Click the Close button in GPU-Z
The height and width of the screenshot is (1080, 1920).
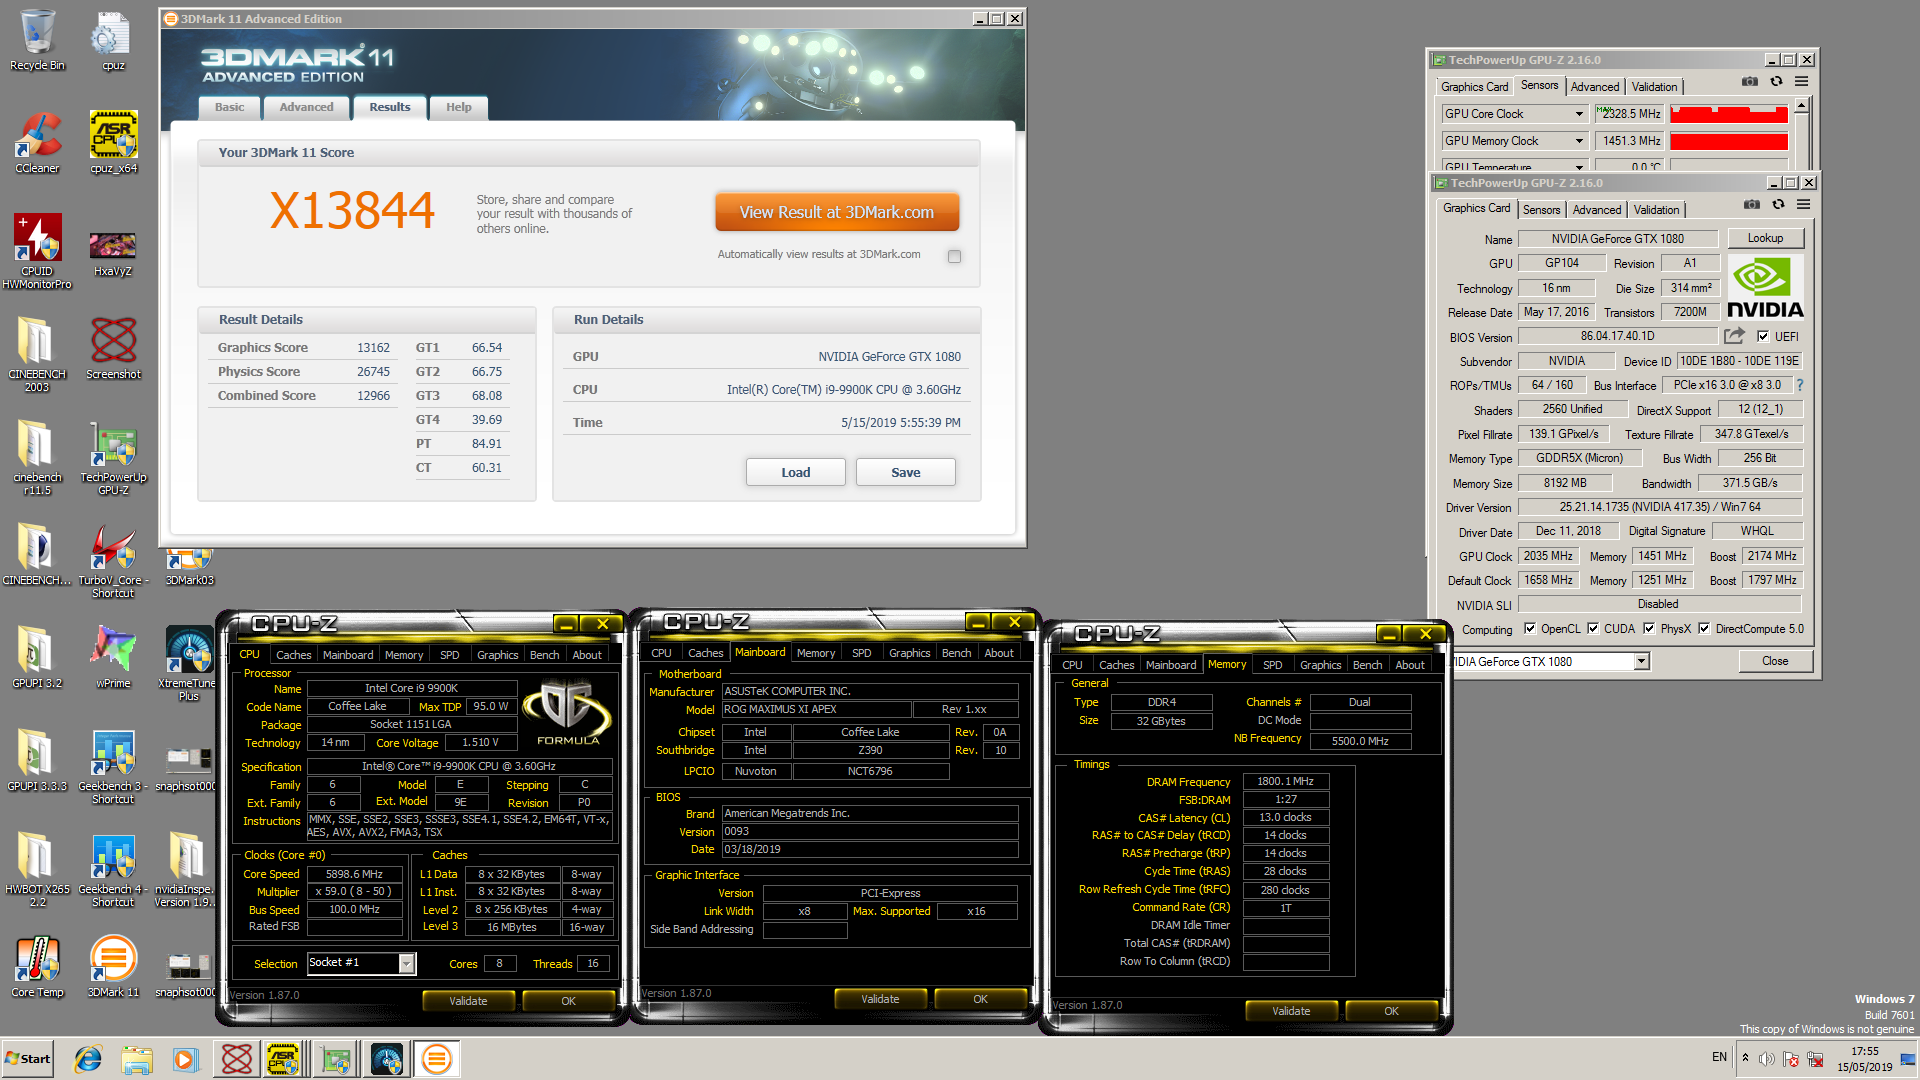1775,661
